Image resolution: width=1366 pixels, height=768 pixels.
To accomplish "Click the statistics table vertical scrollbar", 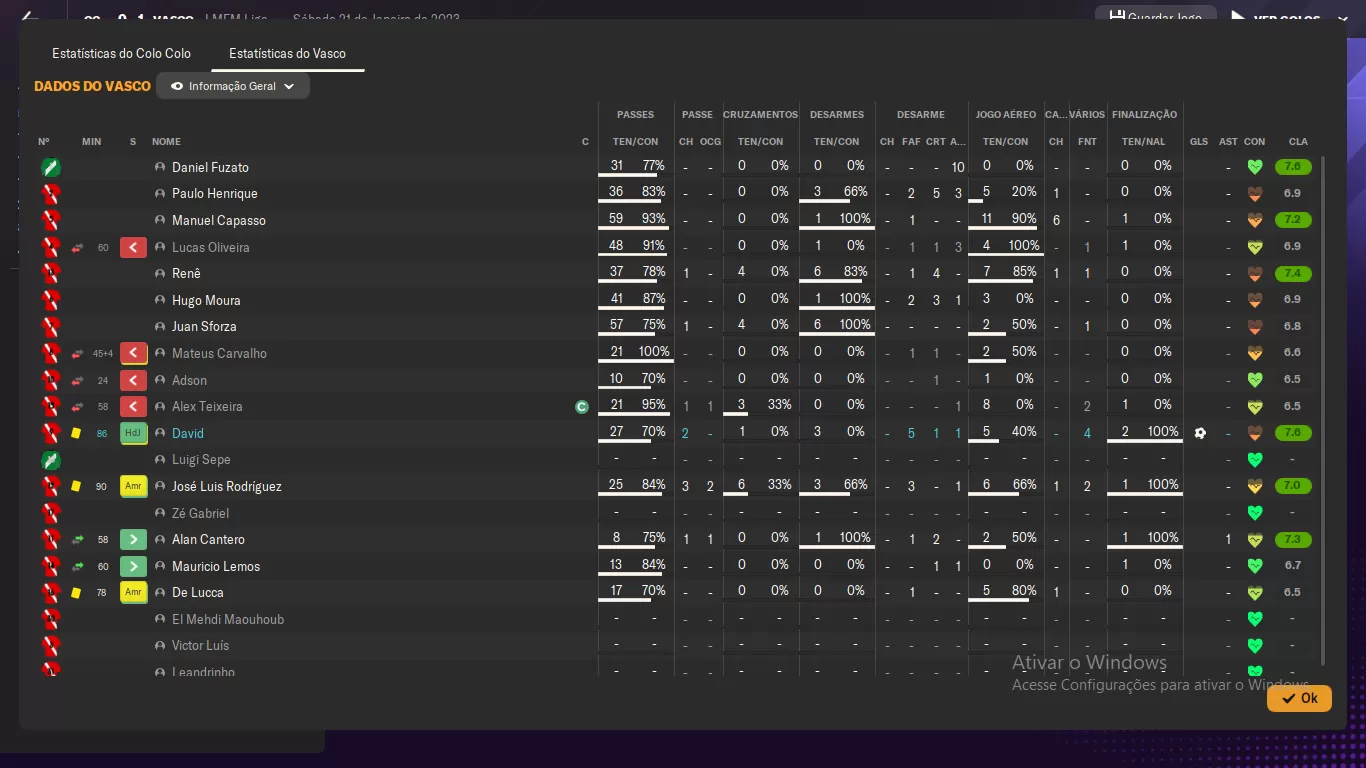I will point(1323,410).
